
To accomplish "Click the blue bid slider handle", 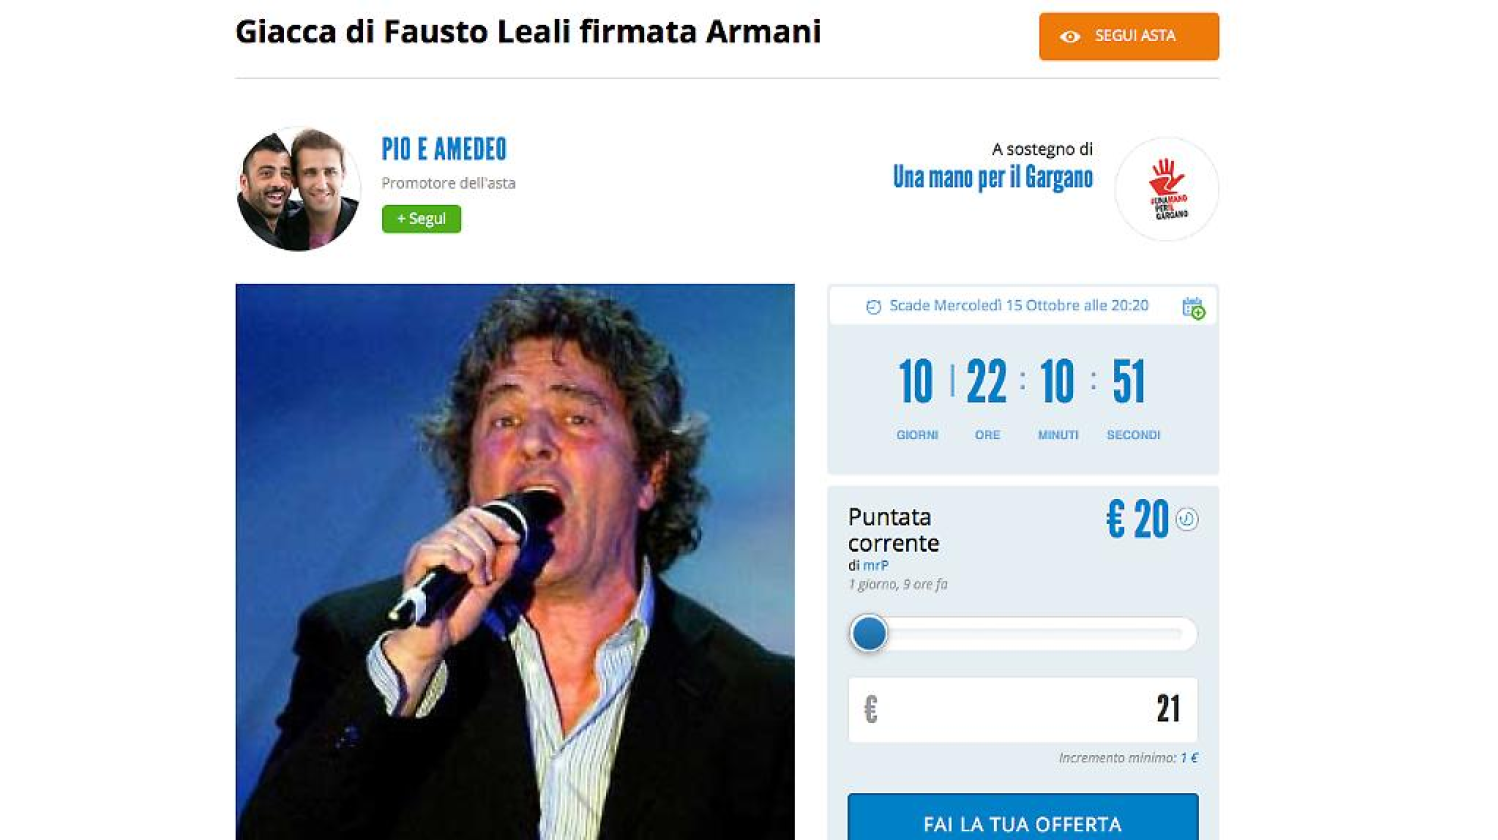I will click(869, 633).
